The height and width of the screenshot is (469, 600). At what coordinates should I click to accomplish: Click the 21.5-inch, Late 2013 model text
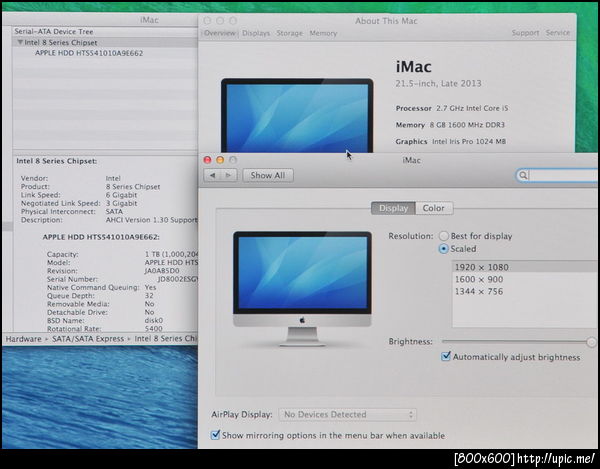(x=439, y=83)
